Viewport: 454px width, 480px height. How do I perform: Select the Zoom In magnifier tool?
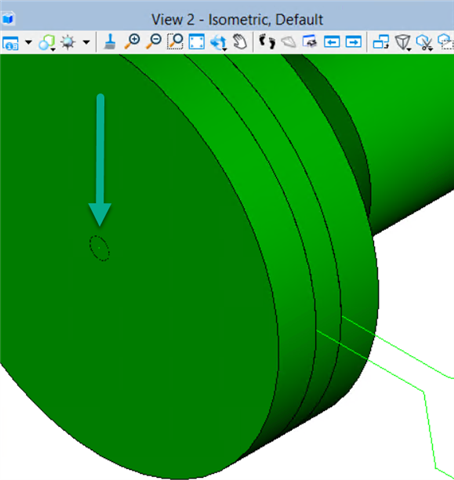pyautogui.click(x=132, y=42)
